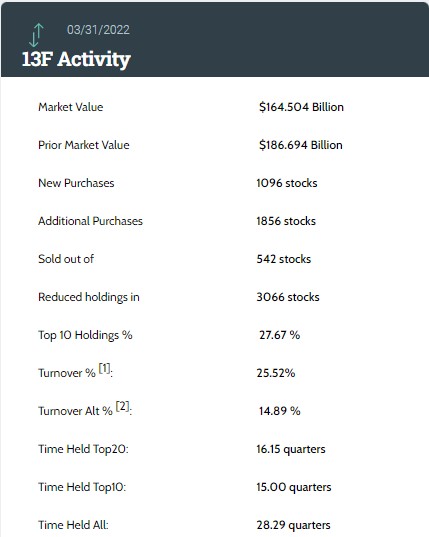
Task: Click the Prior Market Value label
Action: click(84, 145)
